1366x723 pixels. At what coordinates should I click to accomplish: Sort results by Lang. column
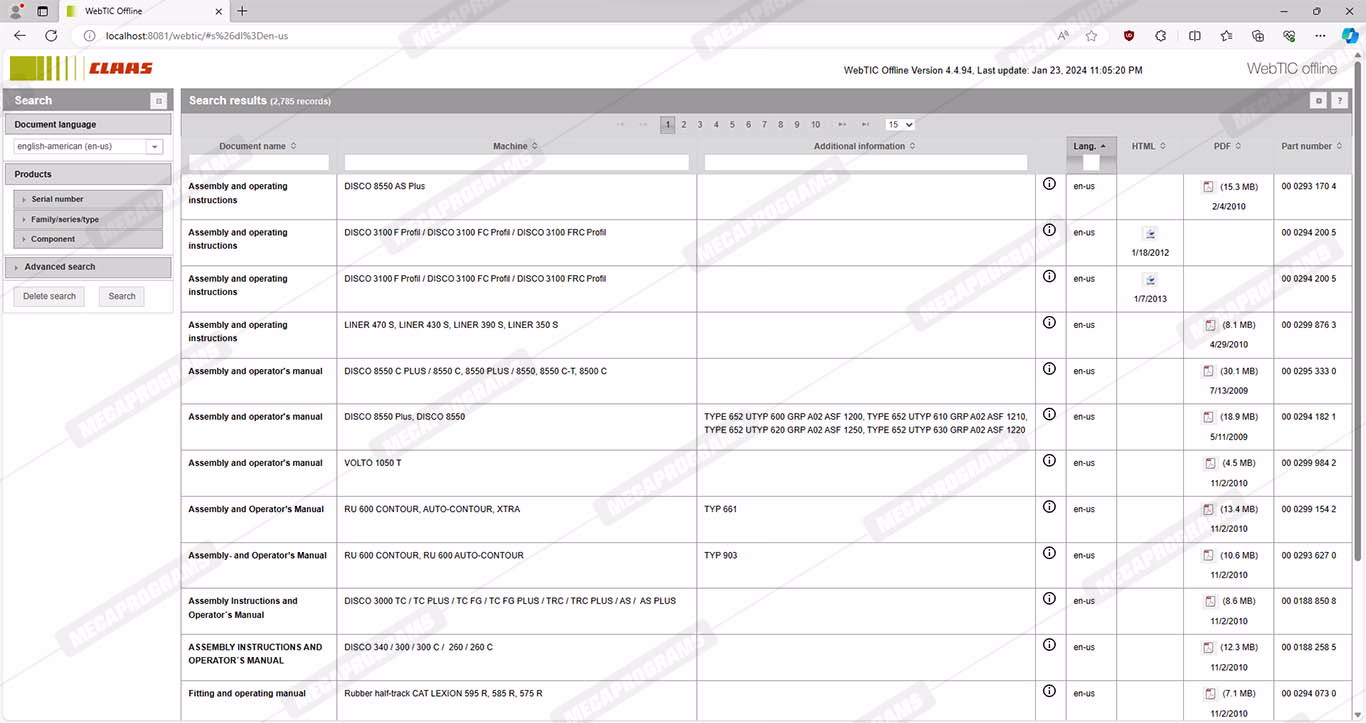click(x=1090, y=146)
